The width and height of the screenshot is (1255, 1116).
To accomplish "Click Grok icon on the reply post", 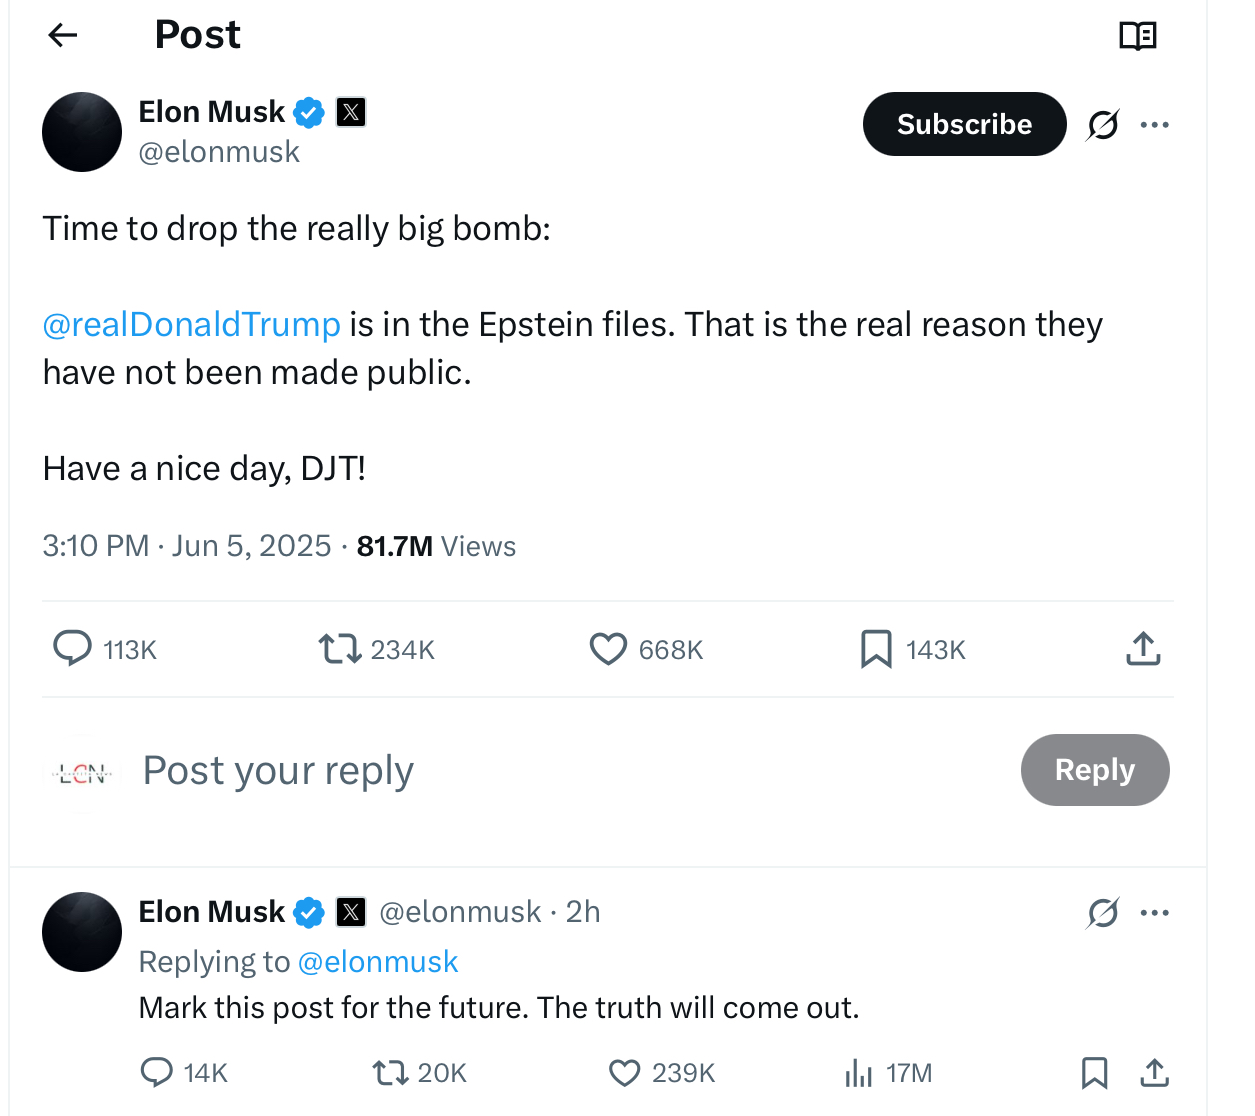I will tap(1102, 913).
